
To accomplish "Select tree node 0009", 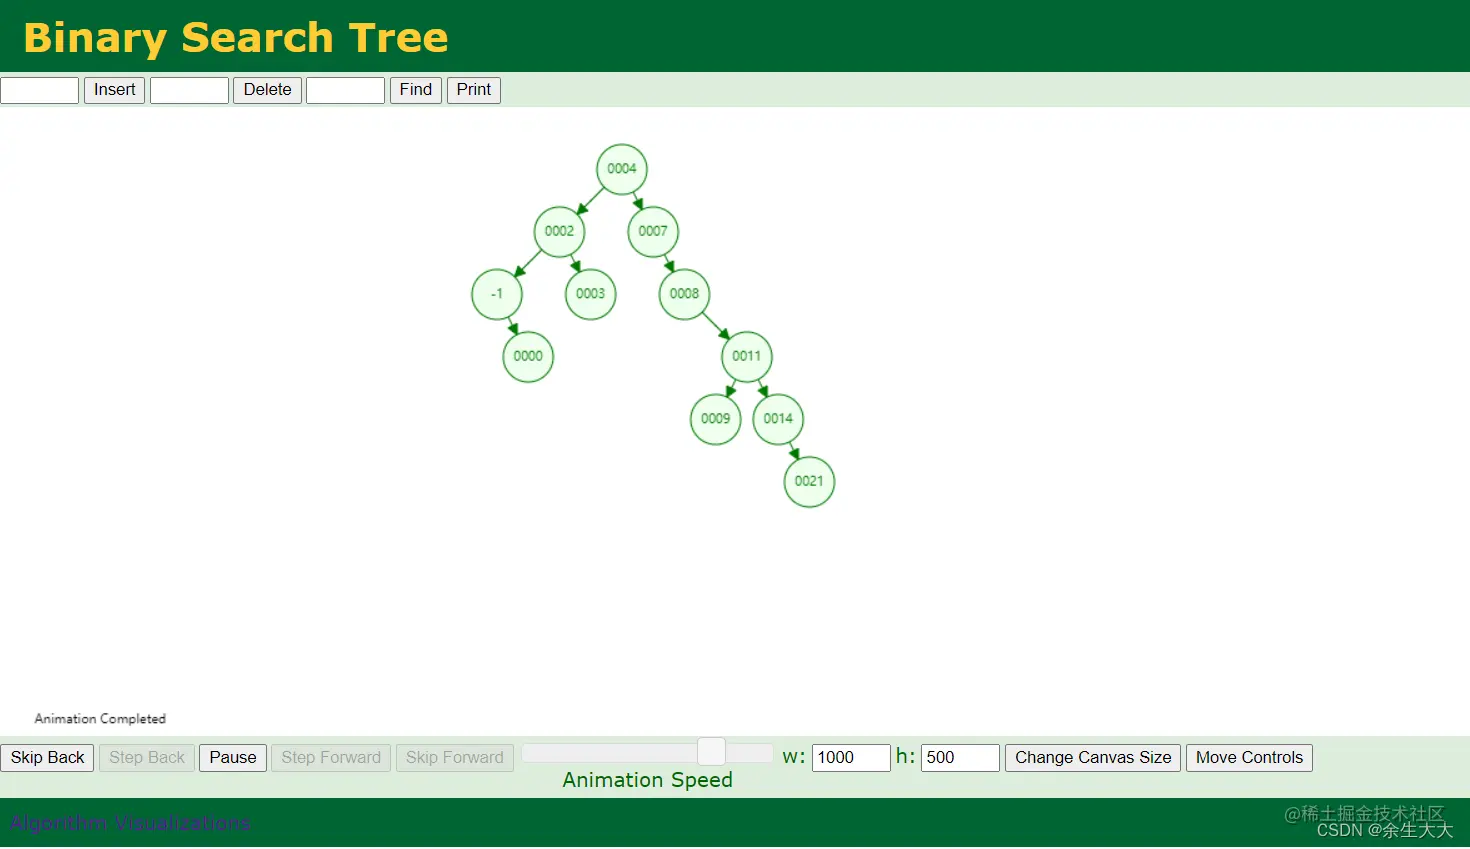I will (x=715, y=419).
